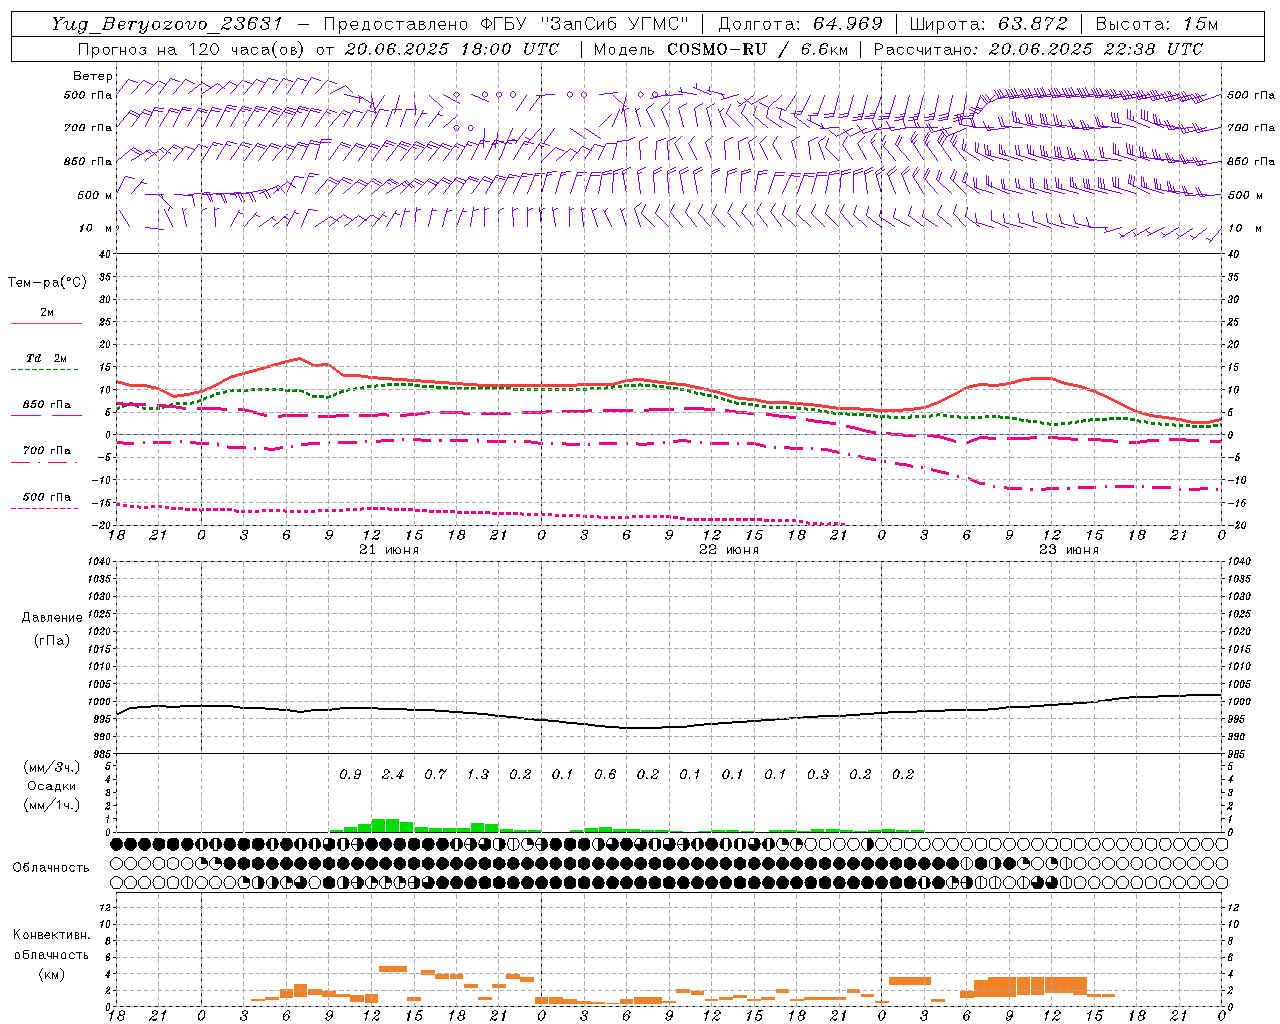Click the Давление pressure panel title

(52, 618)
